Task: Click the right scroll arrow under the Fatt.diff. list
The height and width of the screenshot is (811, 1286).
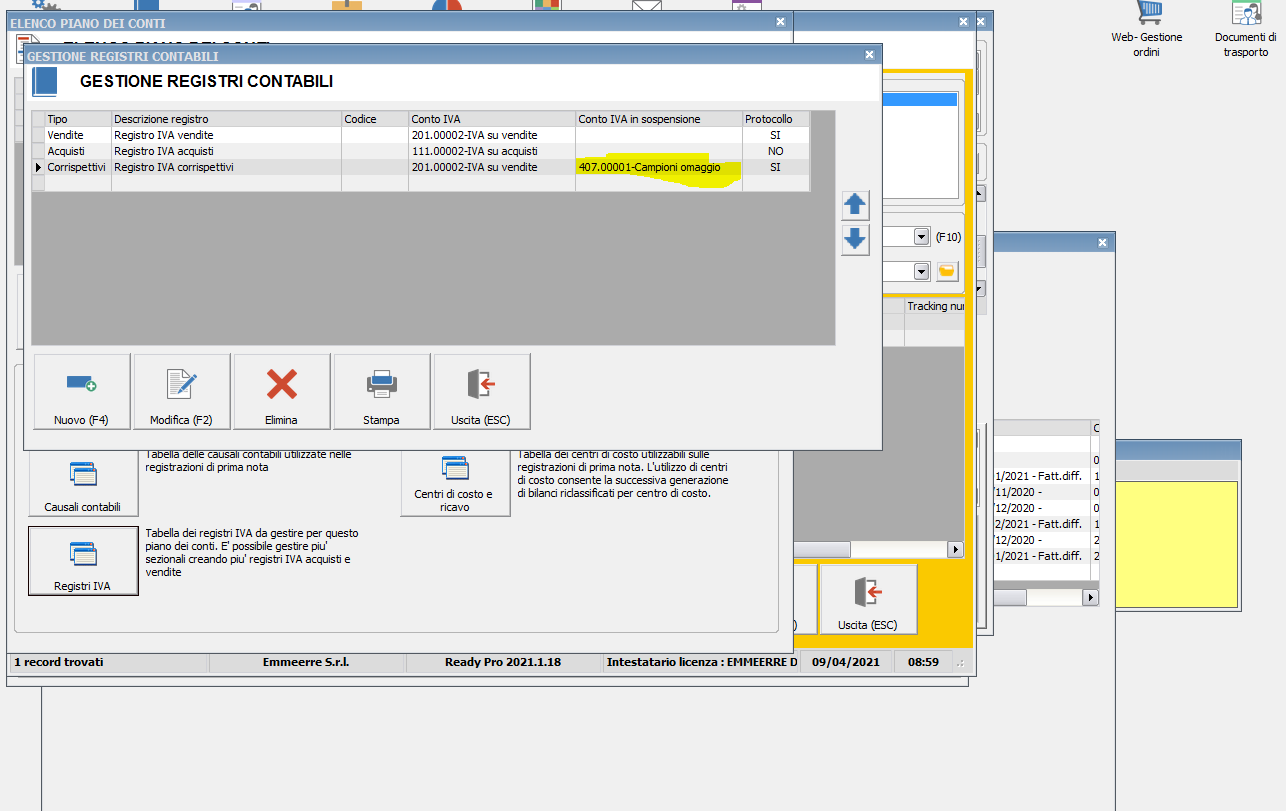Action: [1090, 597]
